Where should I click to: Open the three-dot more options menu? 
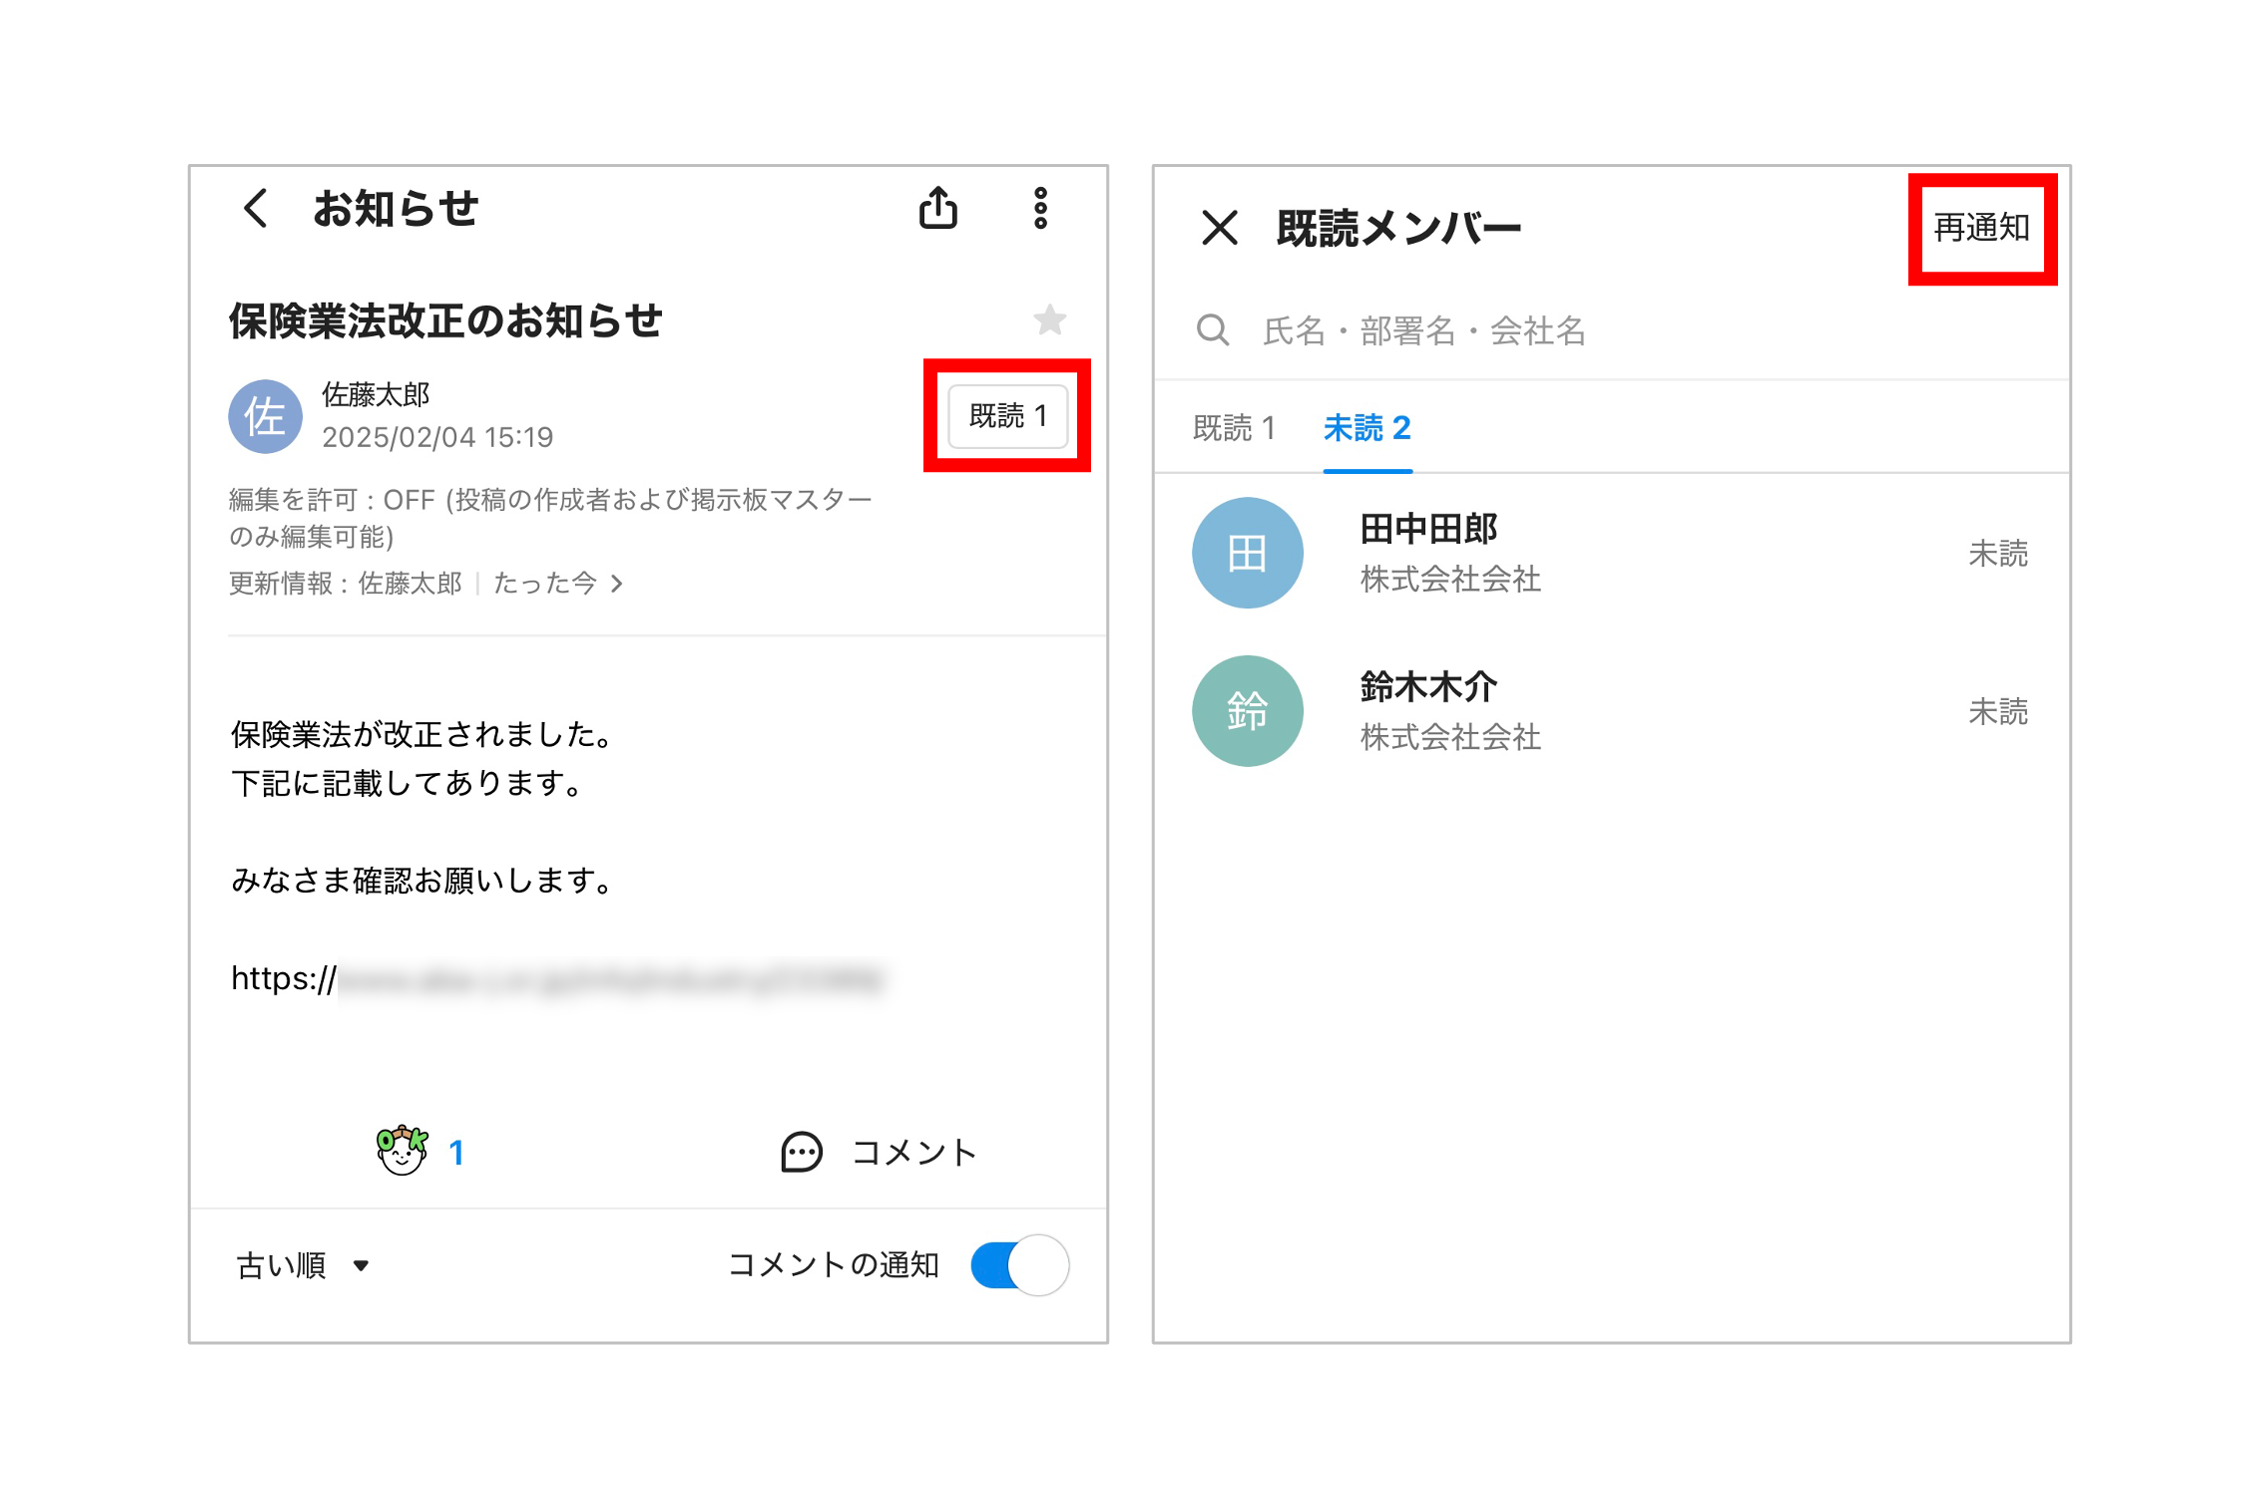click(1041, 208)
